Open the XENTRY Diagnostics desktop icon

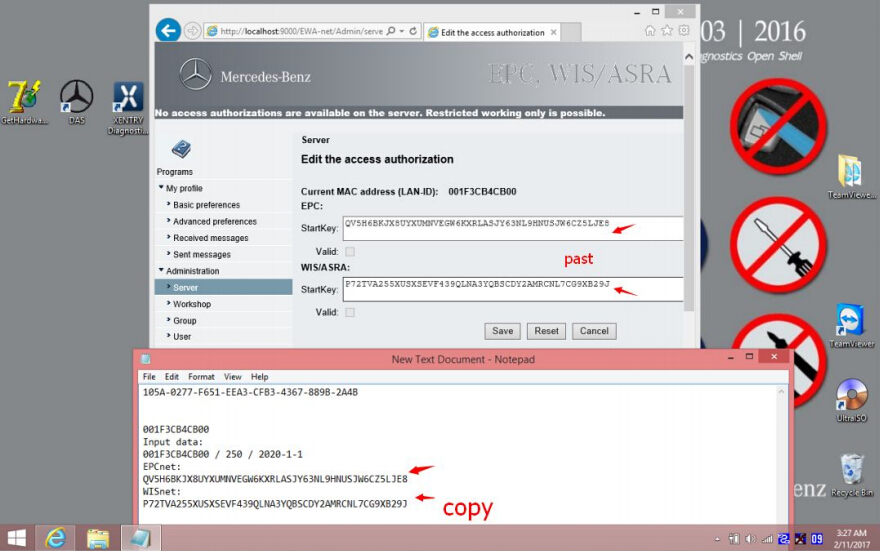pos(128,101)
